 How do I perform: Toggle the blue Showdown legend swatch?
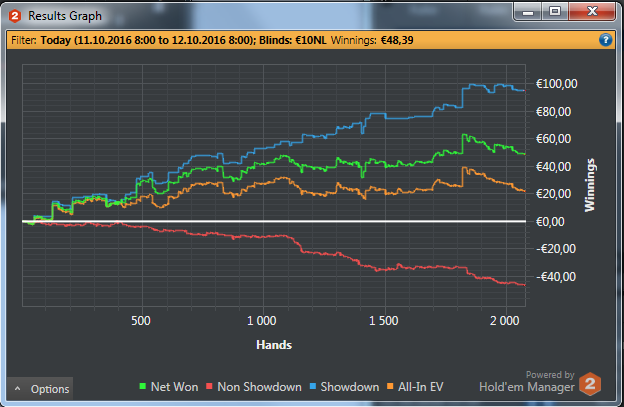tap(313, 386)
